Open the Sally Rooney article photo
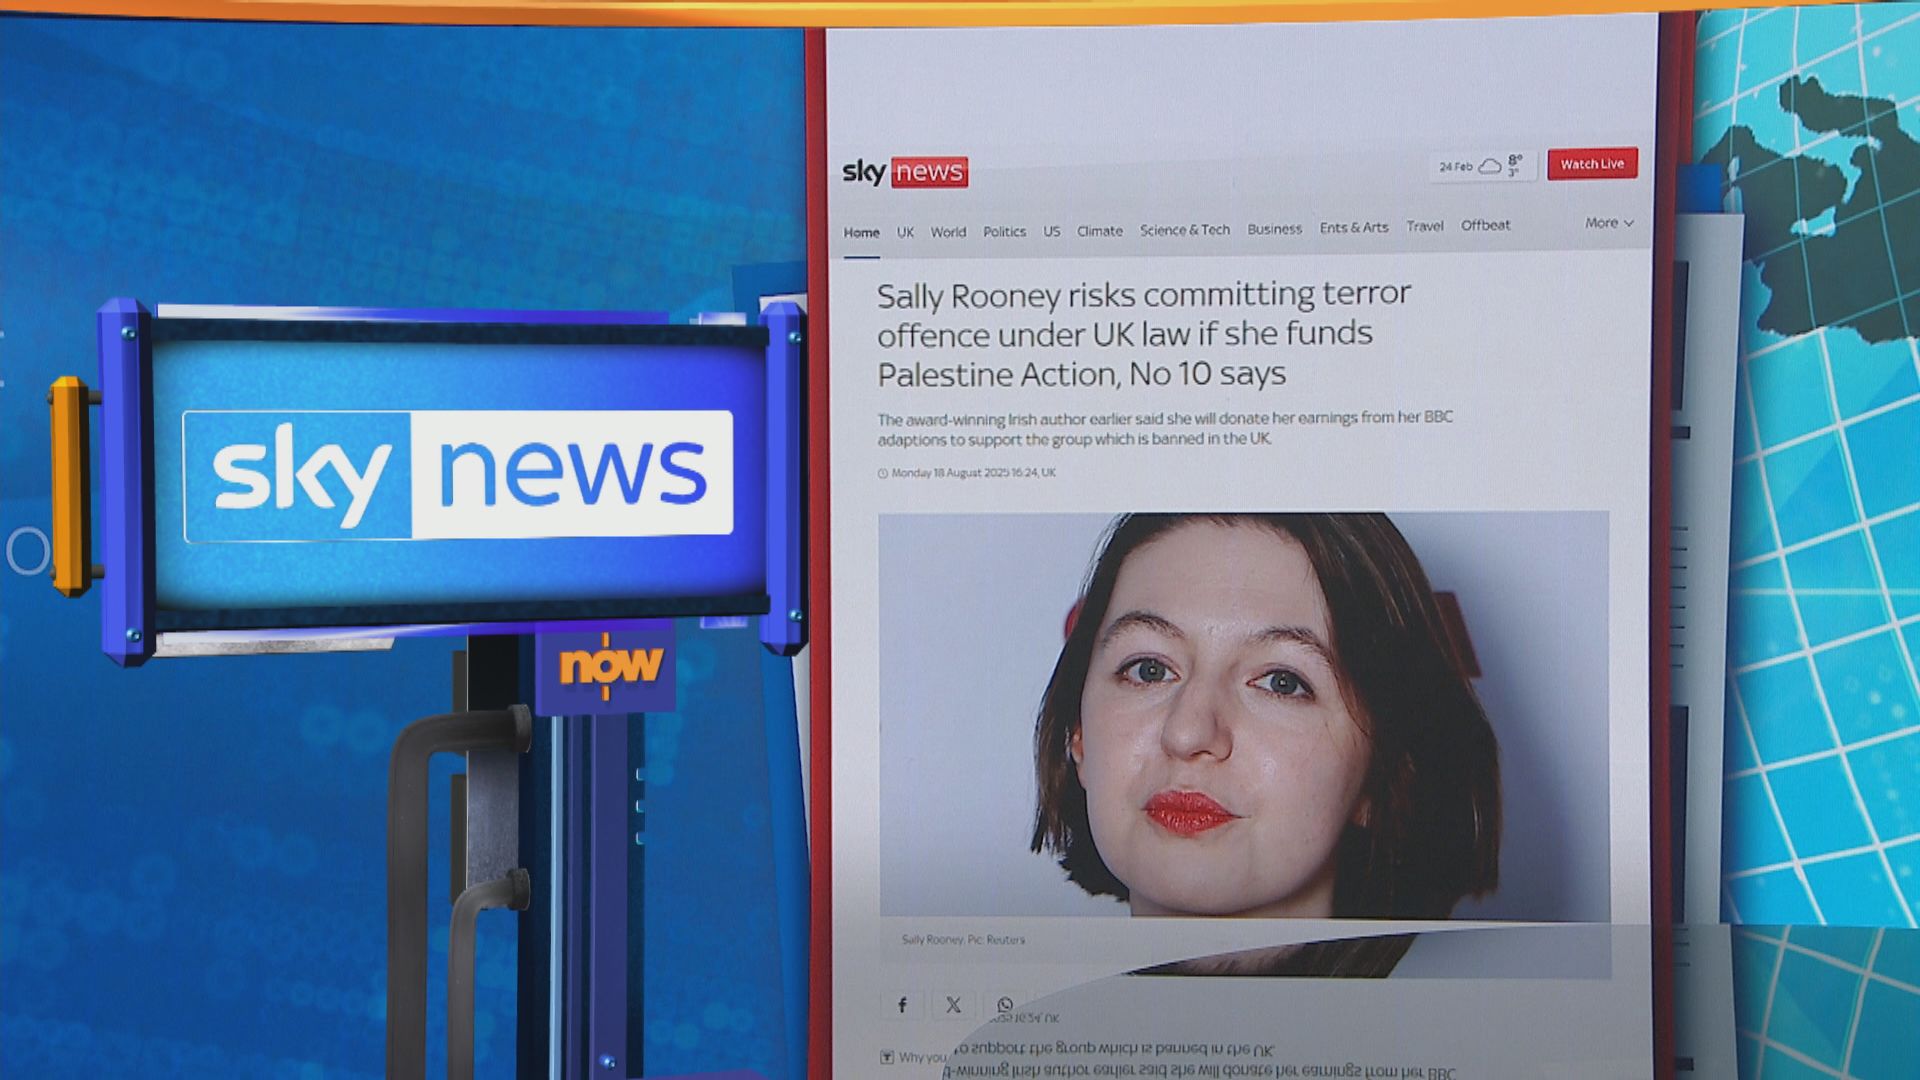 click(1244, 715)
